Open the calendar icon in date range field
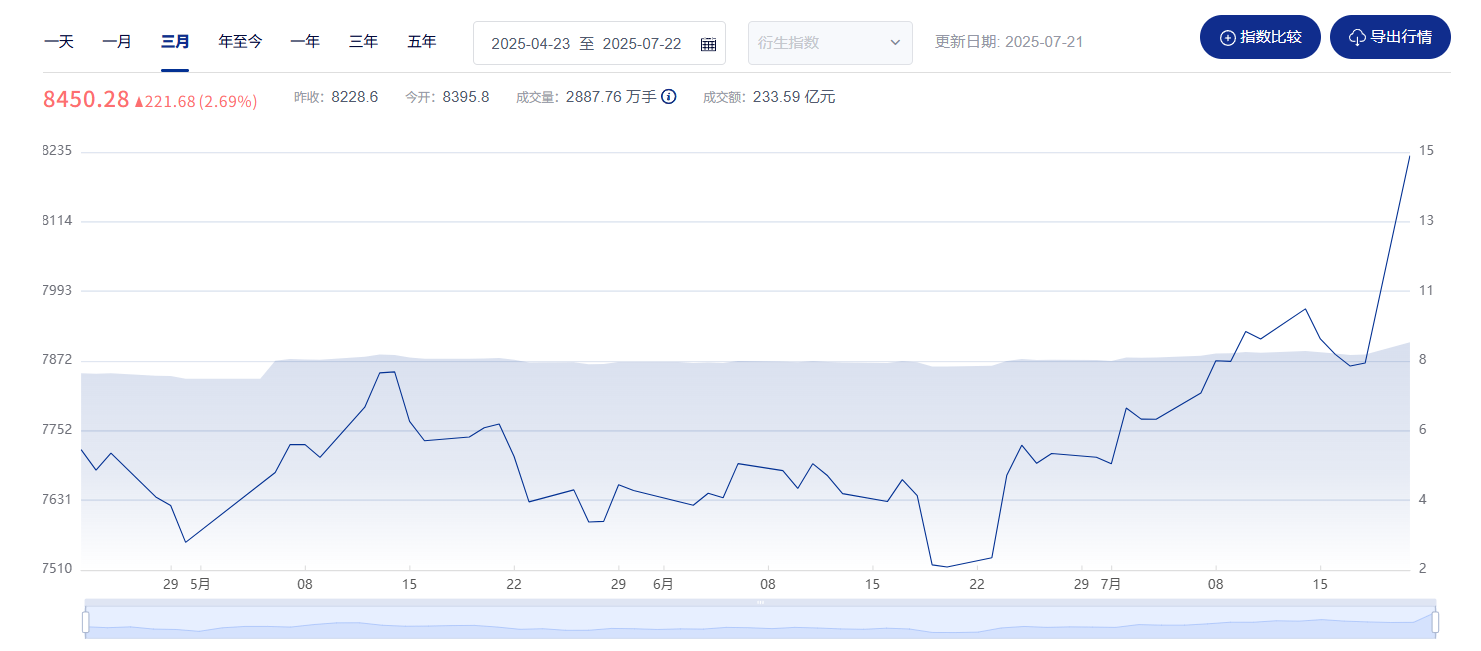Screen dimensions: 1481x651 (708, 44)
